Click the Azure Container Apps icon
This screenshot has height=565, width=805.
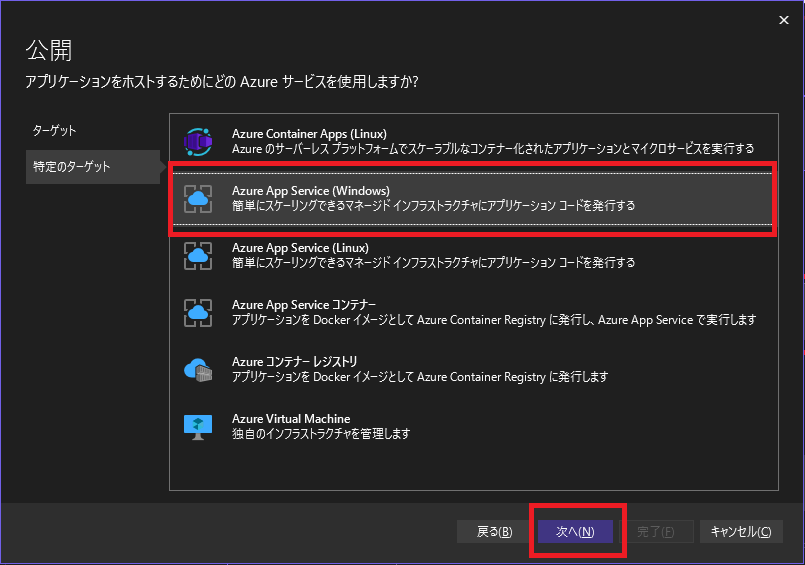(x=198, y=142)
